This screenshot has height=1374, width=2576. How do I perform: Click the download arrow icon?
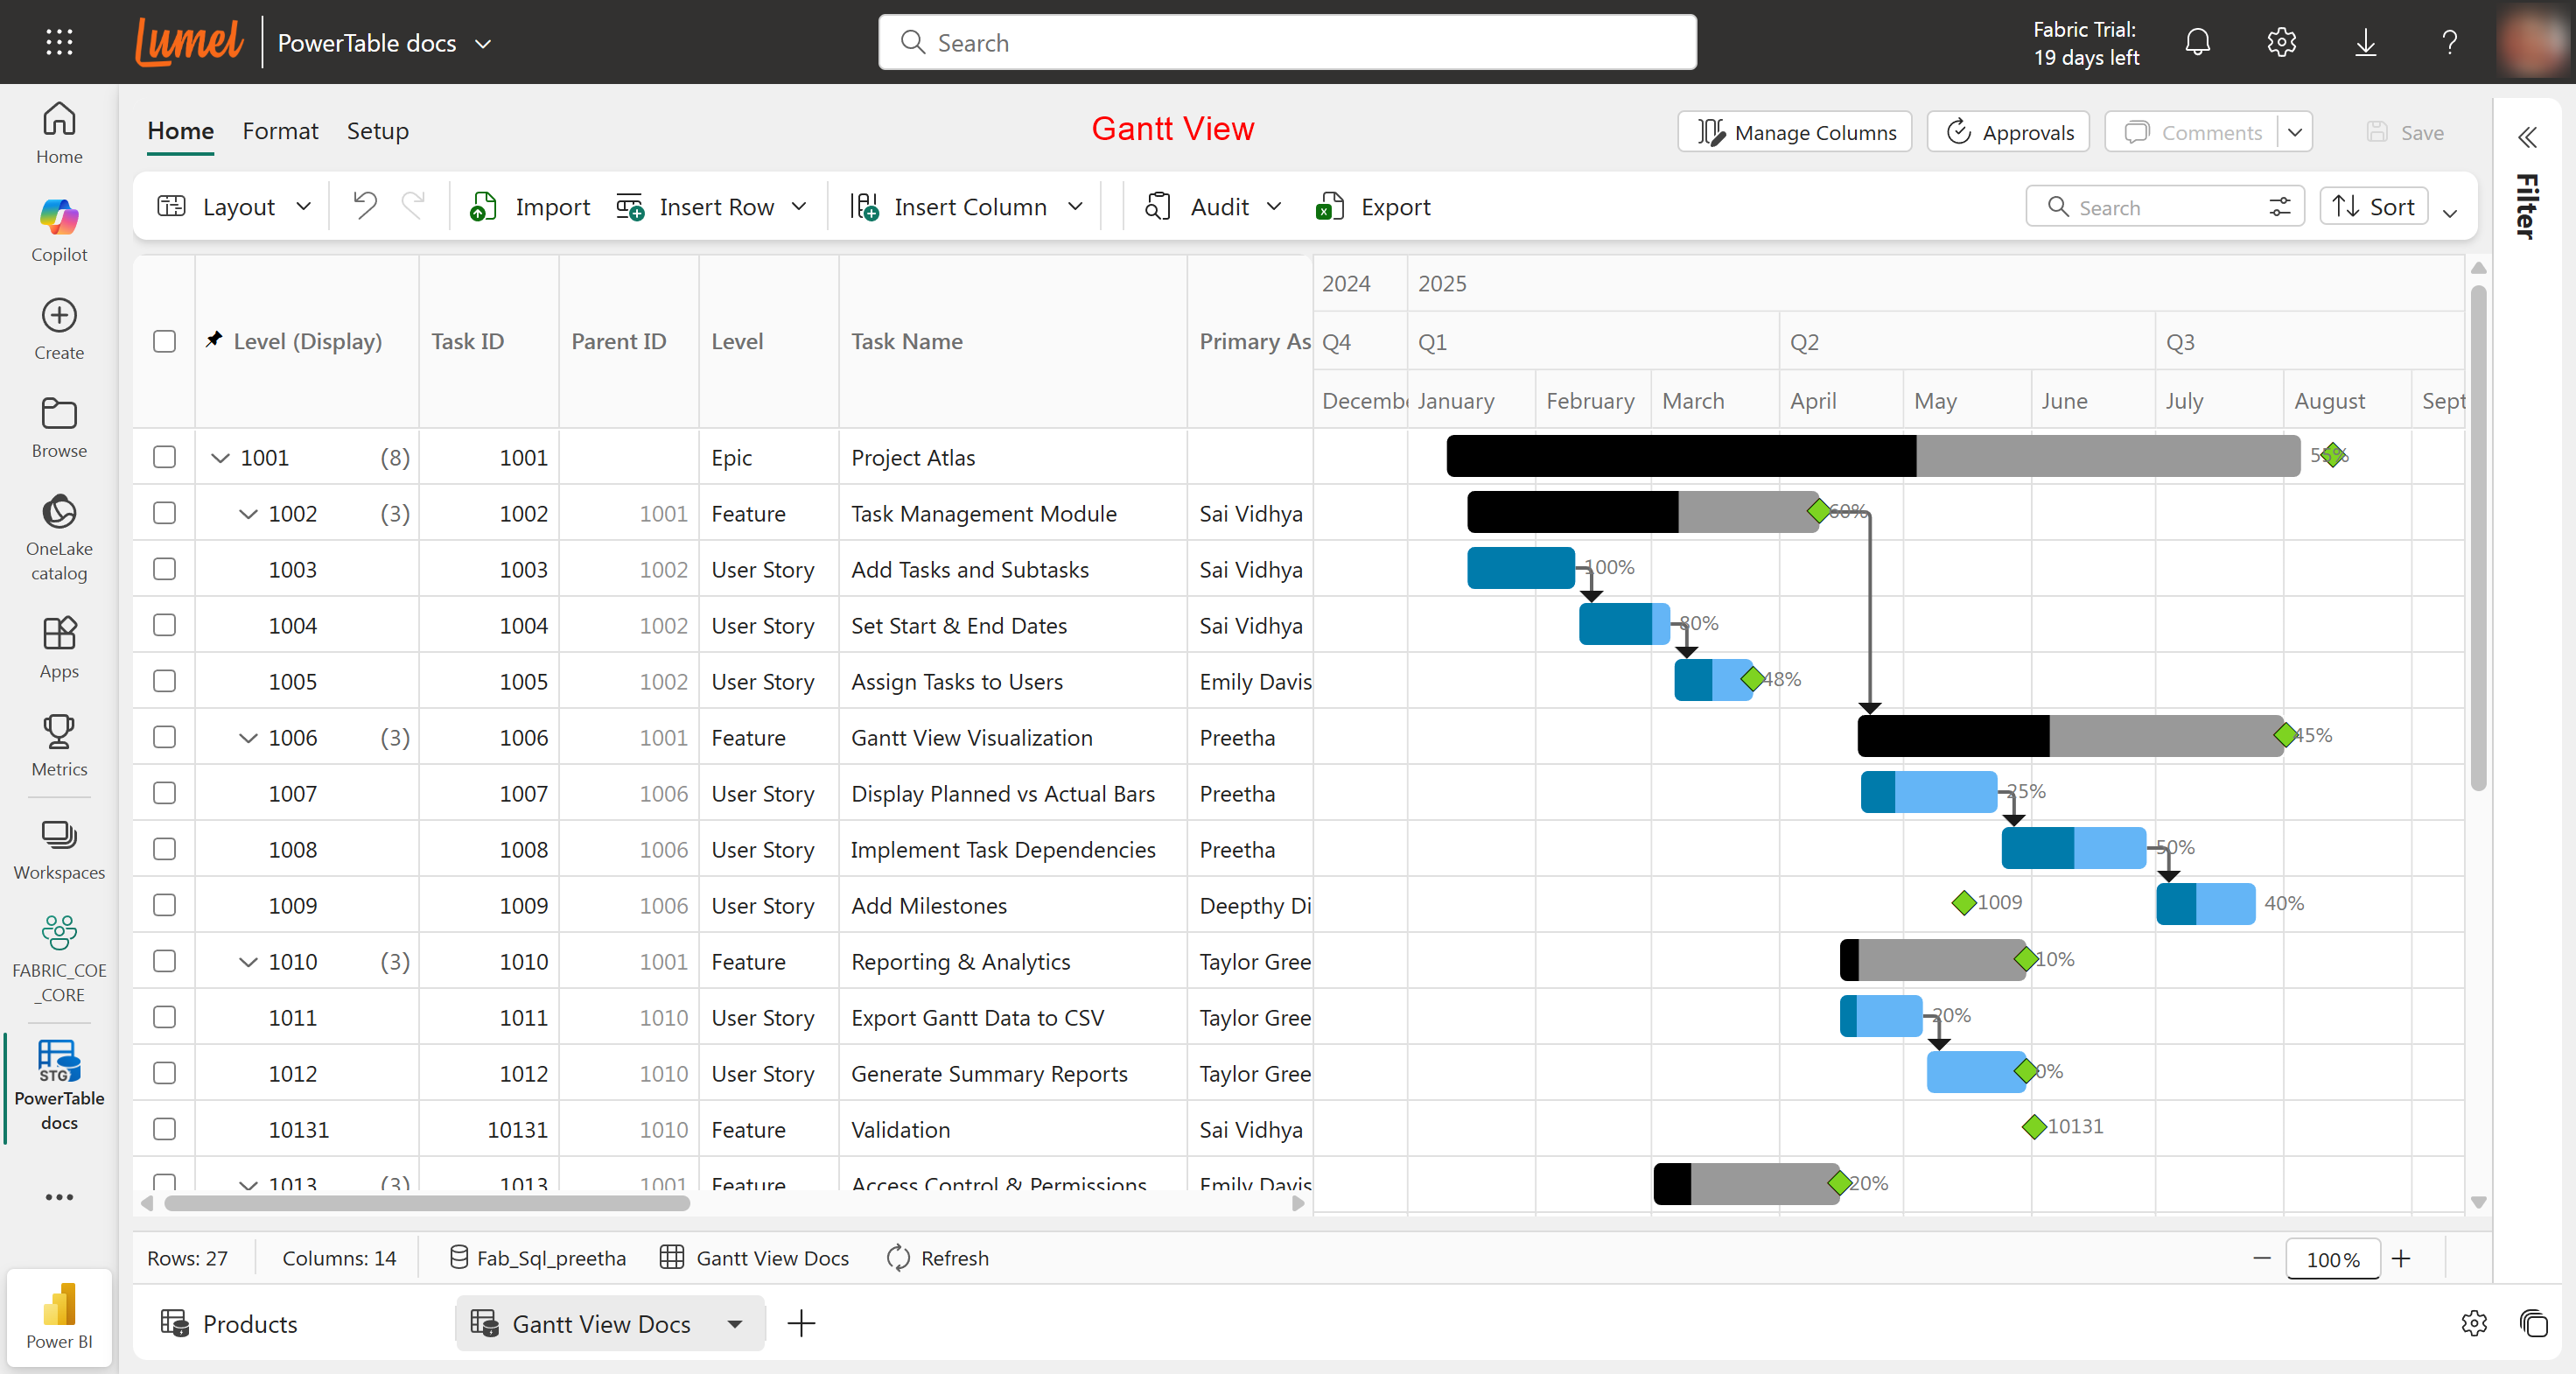point(2365,42)
